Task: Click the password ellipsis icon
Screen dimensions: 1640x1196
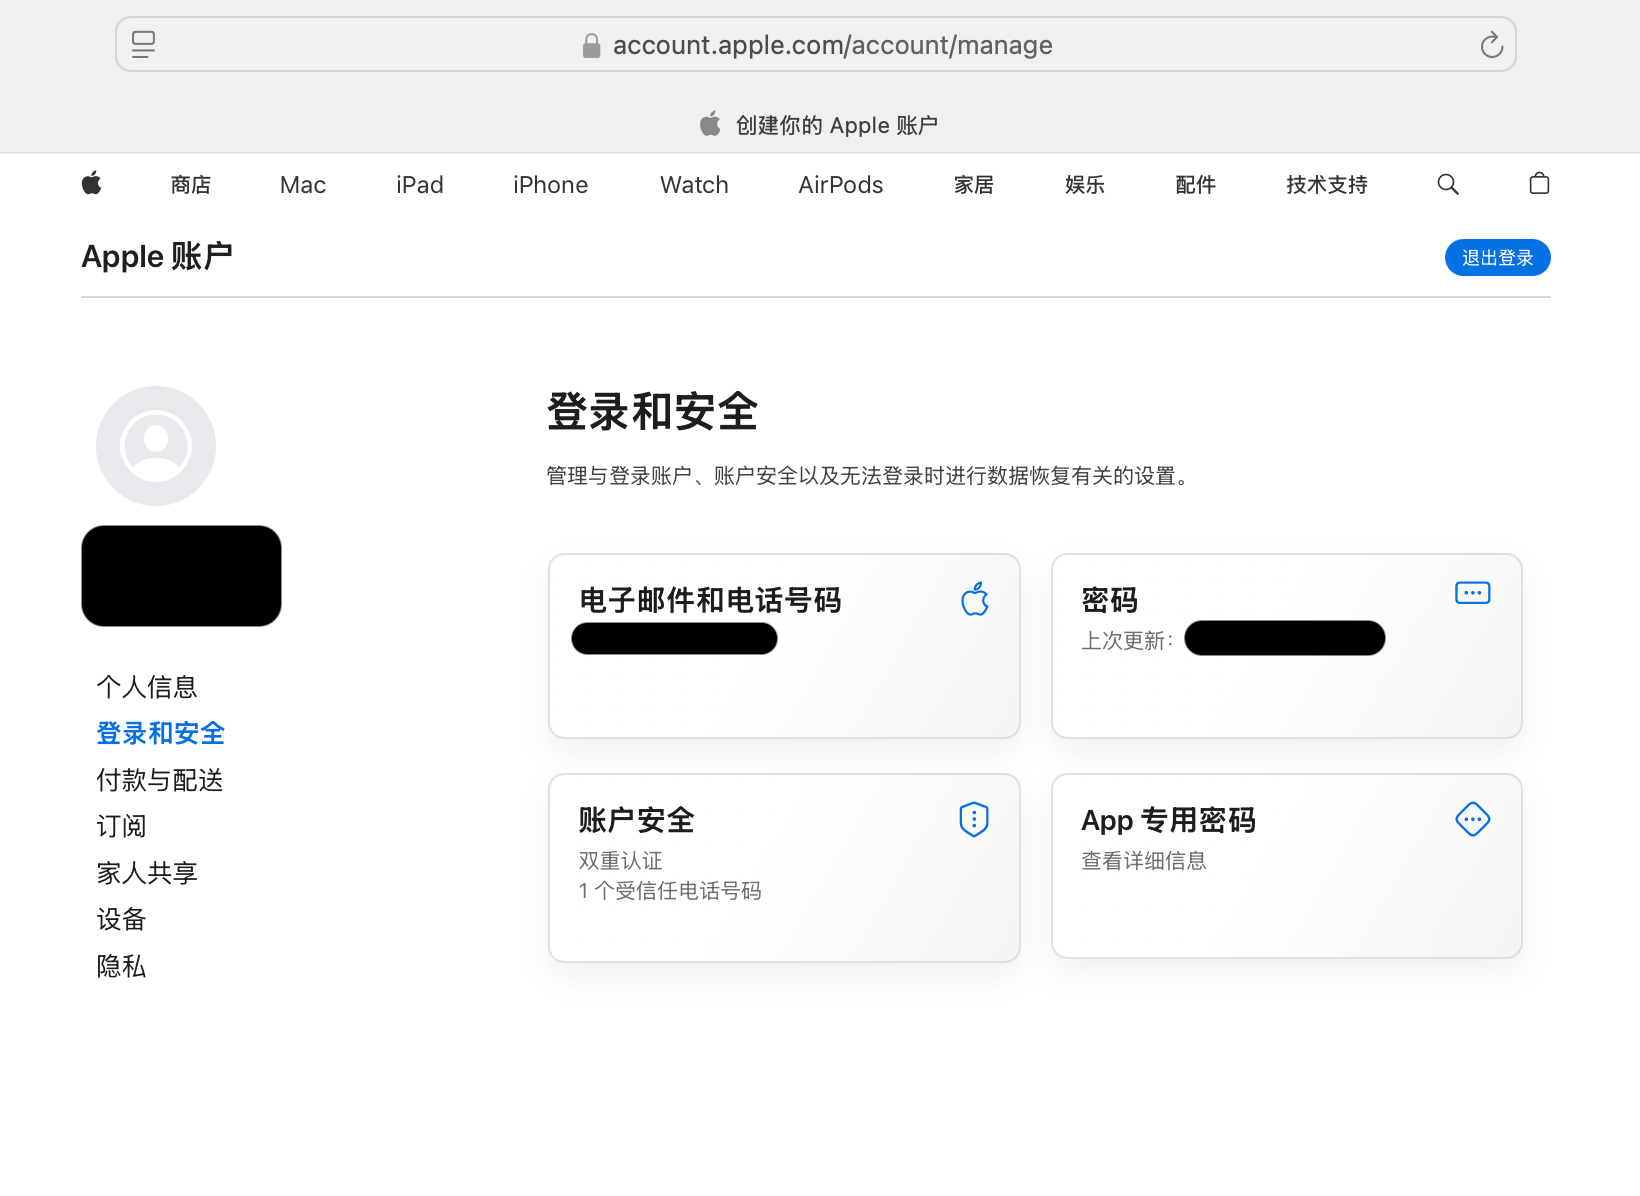Action: 1471,592
